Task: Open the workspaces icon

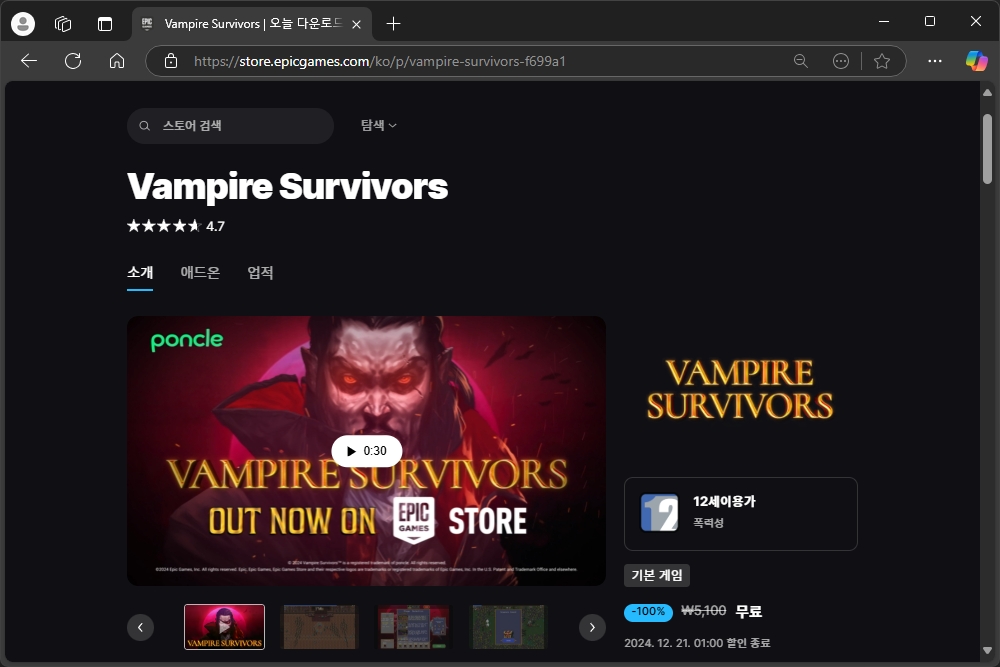Action: click(x=63, y=24)
